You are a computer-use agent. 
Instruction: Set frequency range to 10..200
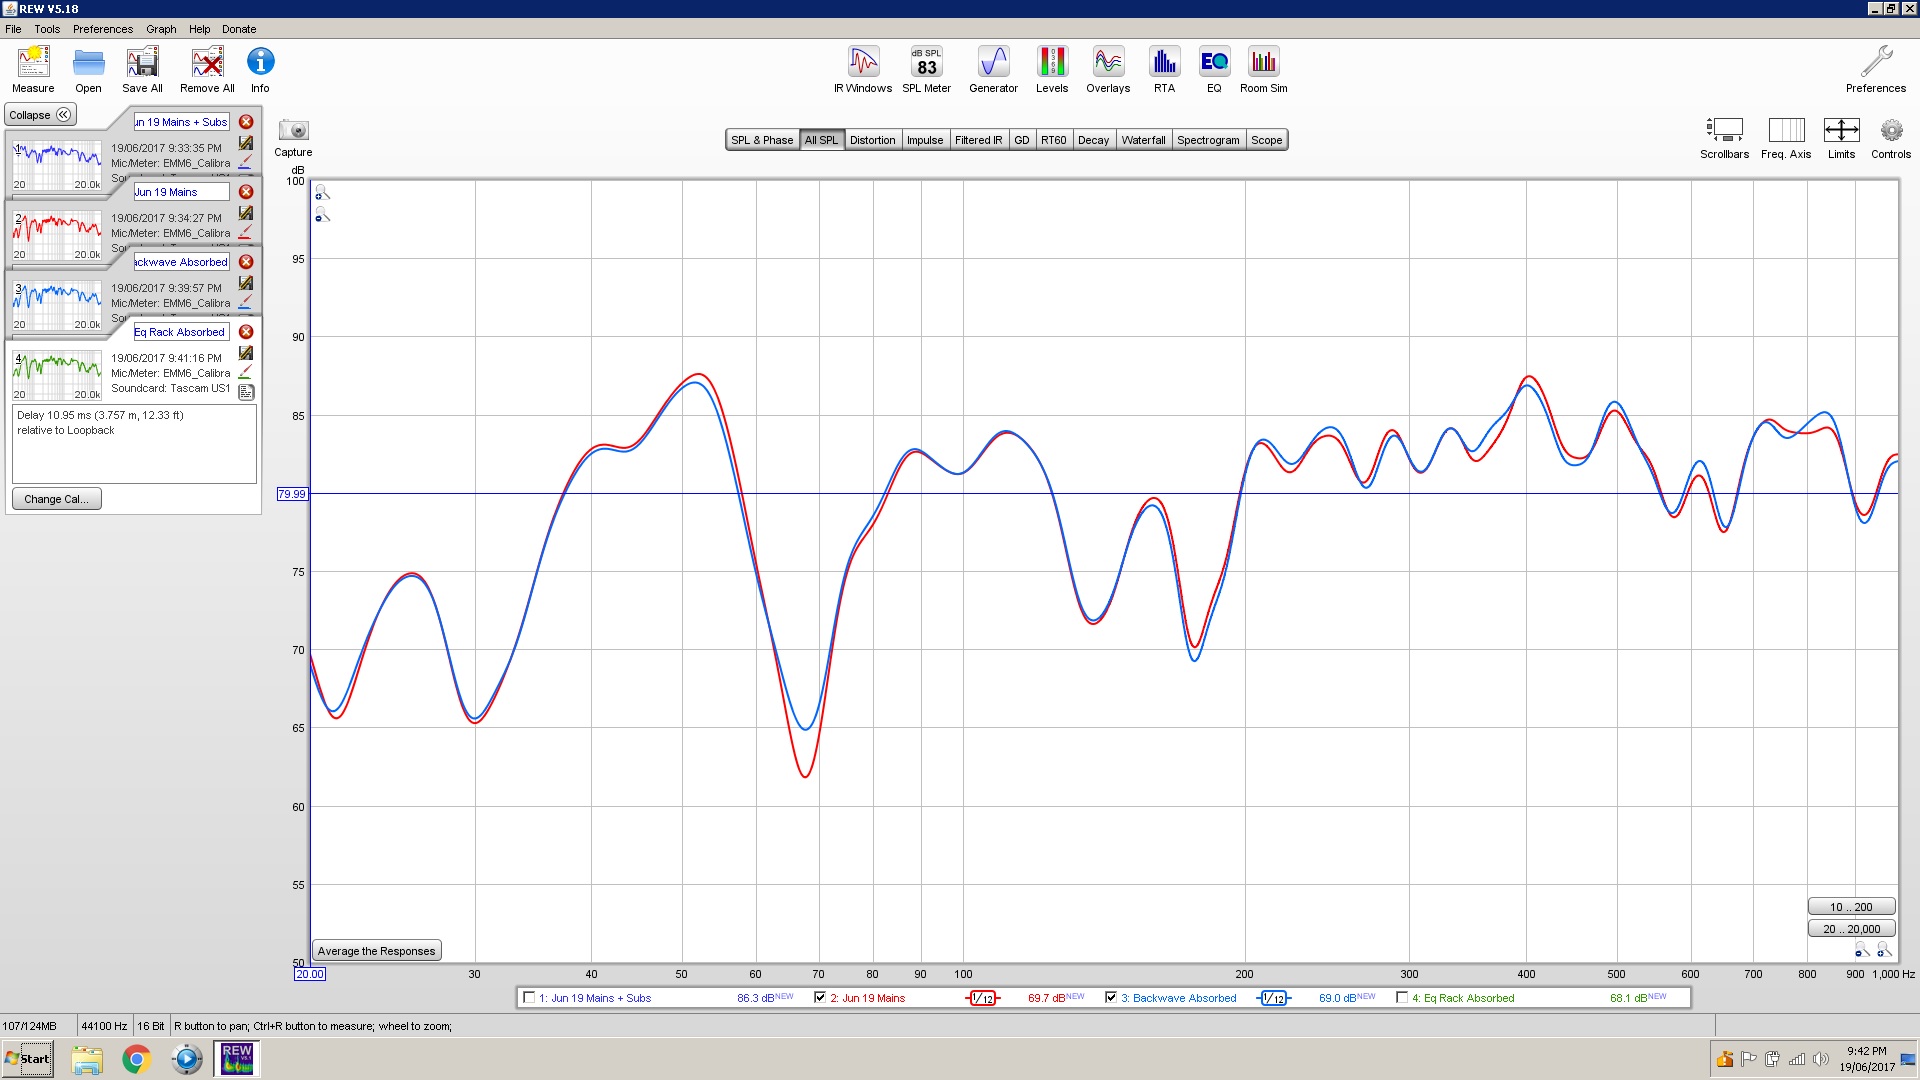(x=1851, y=907)
